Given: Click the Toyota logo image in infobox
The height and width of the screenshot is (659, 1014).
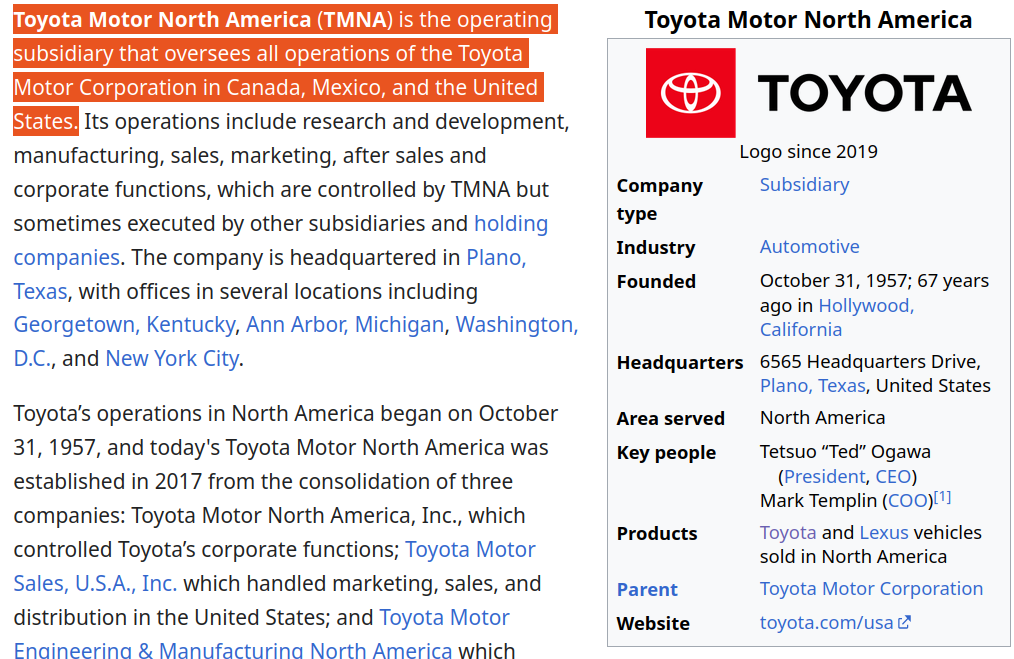Looking at the screenshot, I should pyautogui.click(x=808, y=93).
